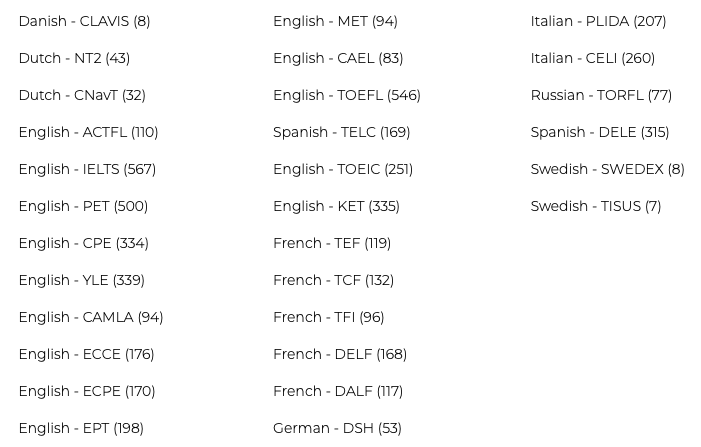Open the English - IELTS (567) link
This screenshot has height=447, width=701.
(x=87, y=170)
